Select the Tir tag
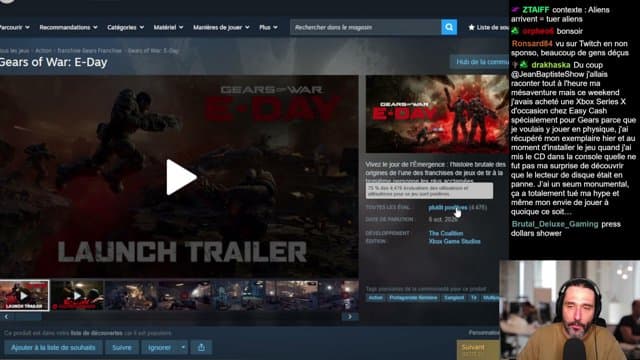This screenshot has height=360, width=640. (x=473, y=298)
